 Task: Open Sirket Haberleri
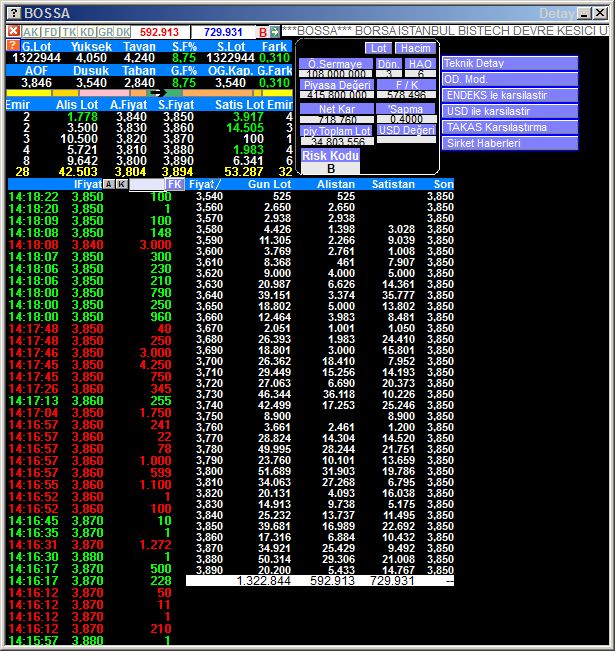[x=510, y=143]
